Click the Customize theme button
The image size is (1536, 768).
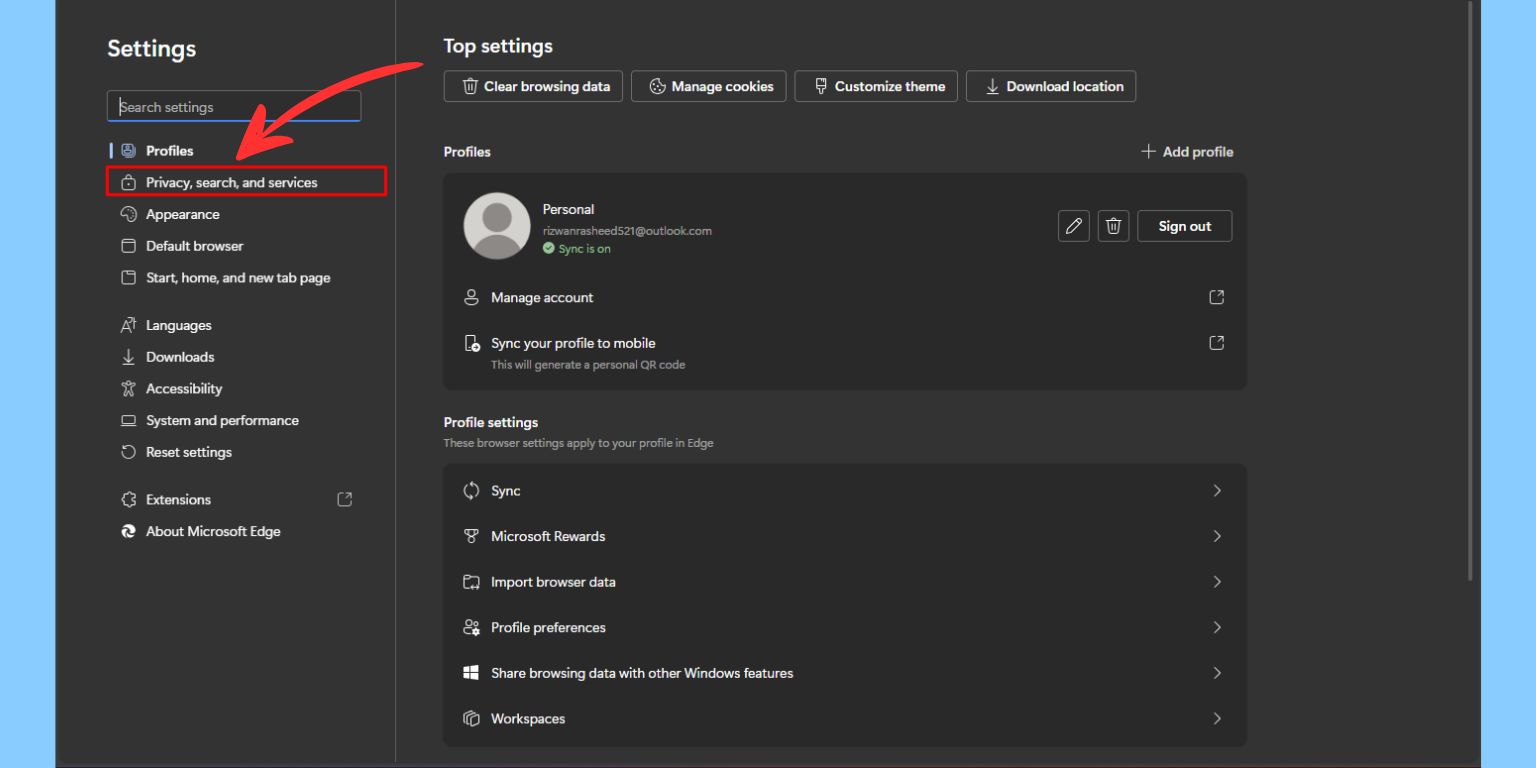click(876, 86)
